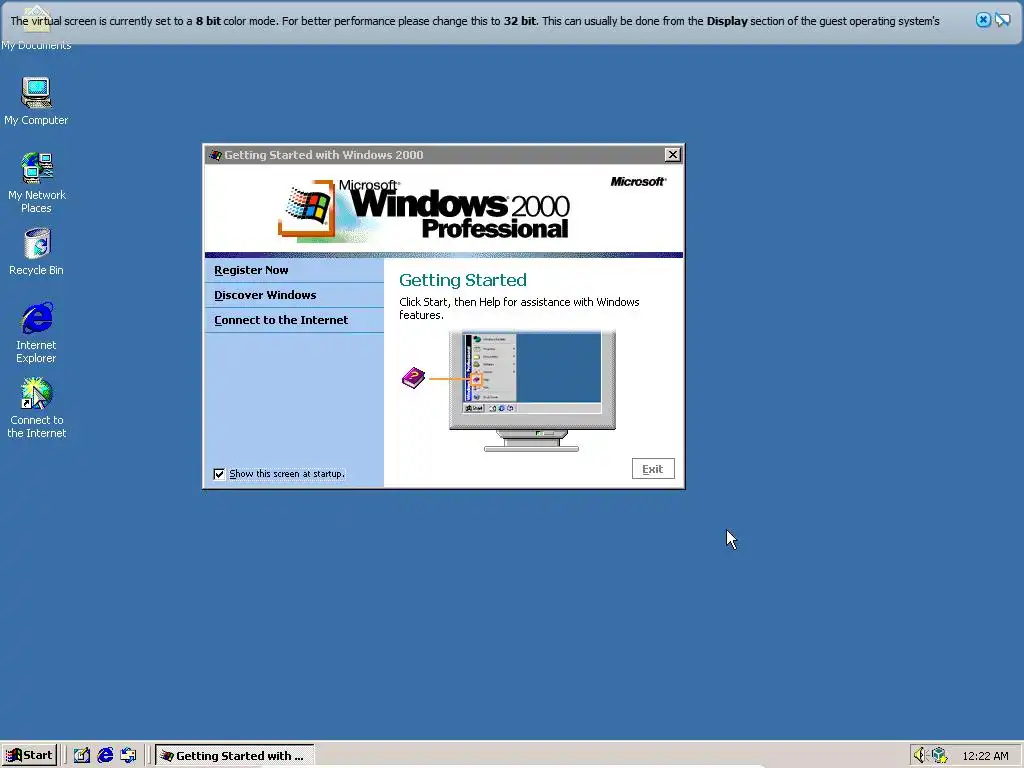
Task: Open Register Now link
Action: coord(251,270)
